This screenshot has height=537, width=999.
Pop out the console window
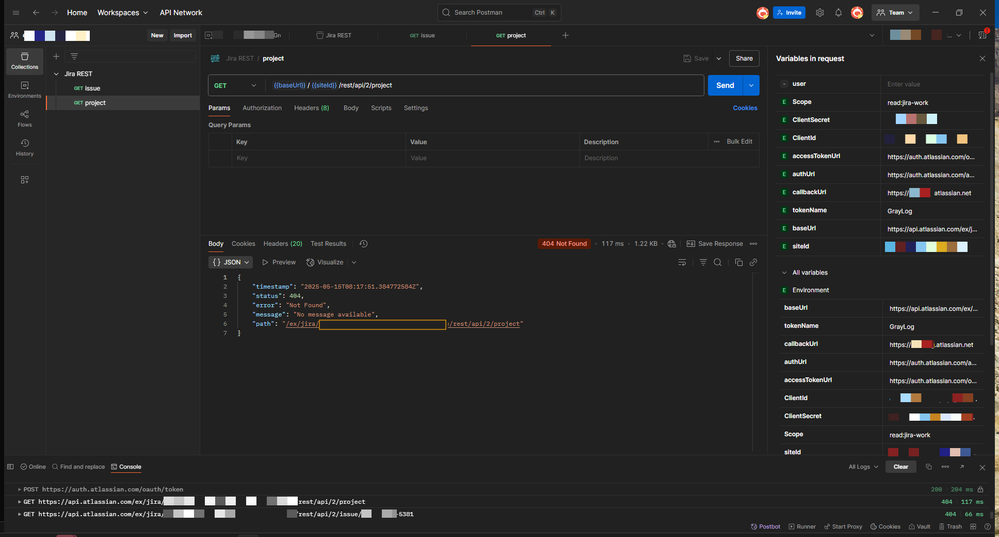tap(961, 467)
